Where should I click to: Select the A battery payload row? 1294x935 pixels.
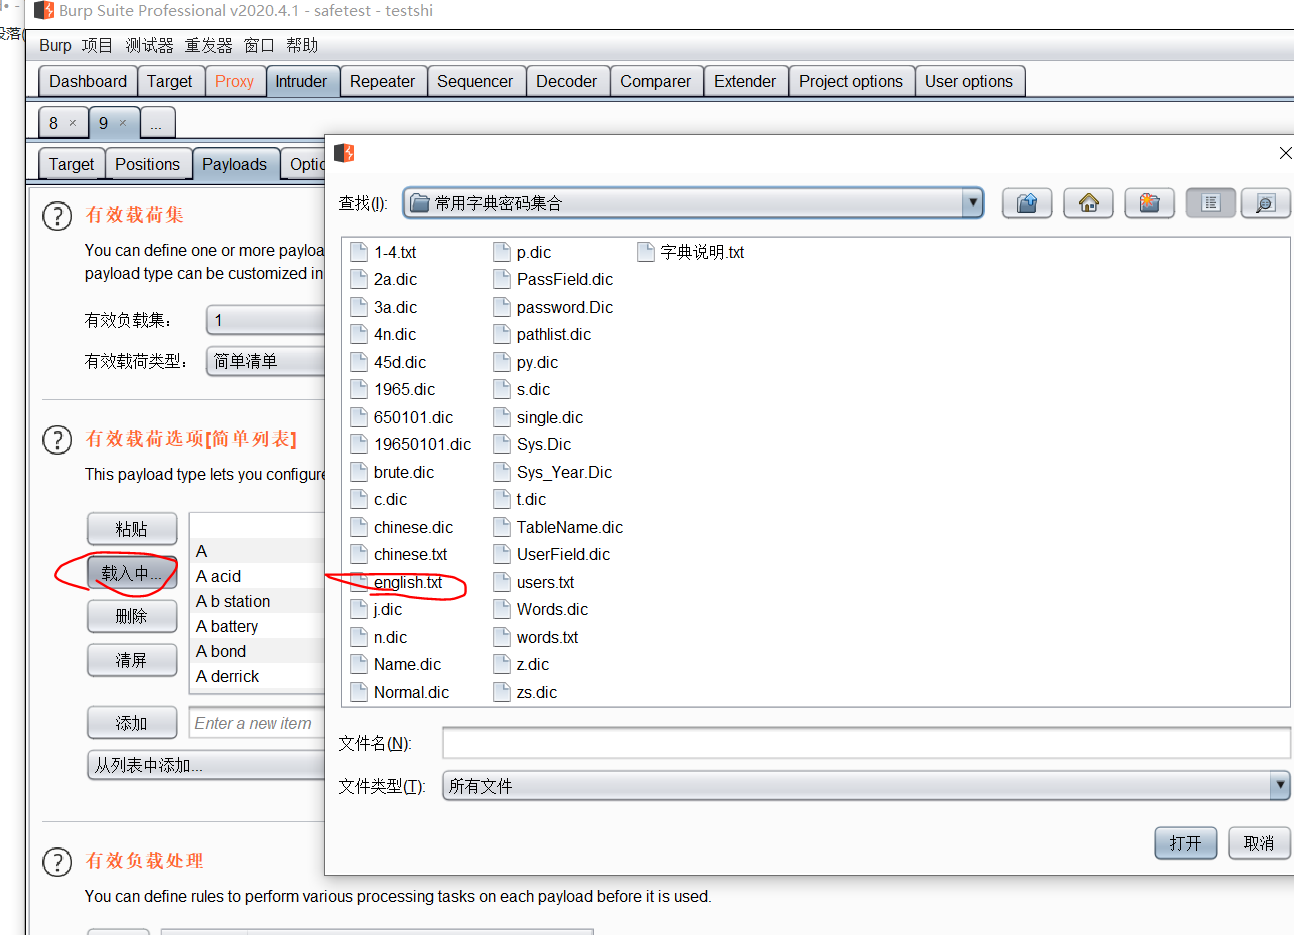[x=258, y=626]
